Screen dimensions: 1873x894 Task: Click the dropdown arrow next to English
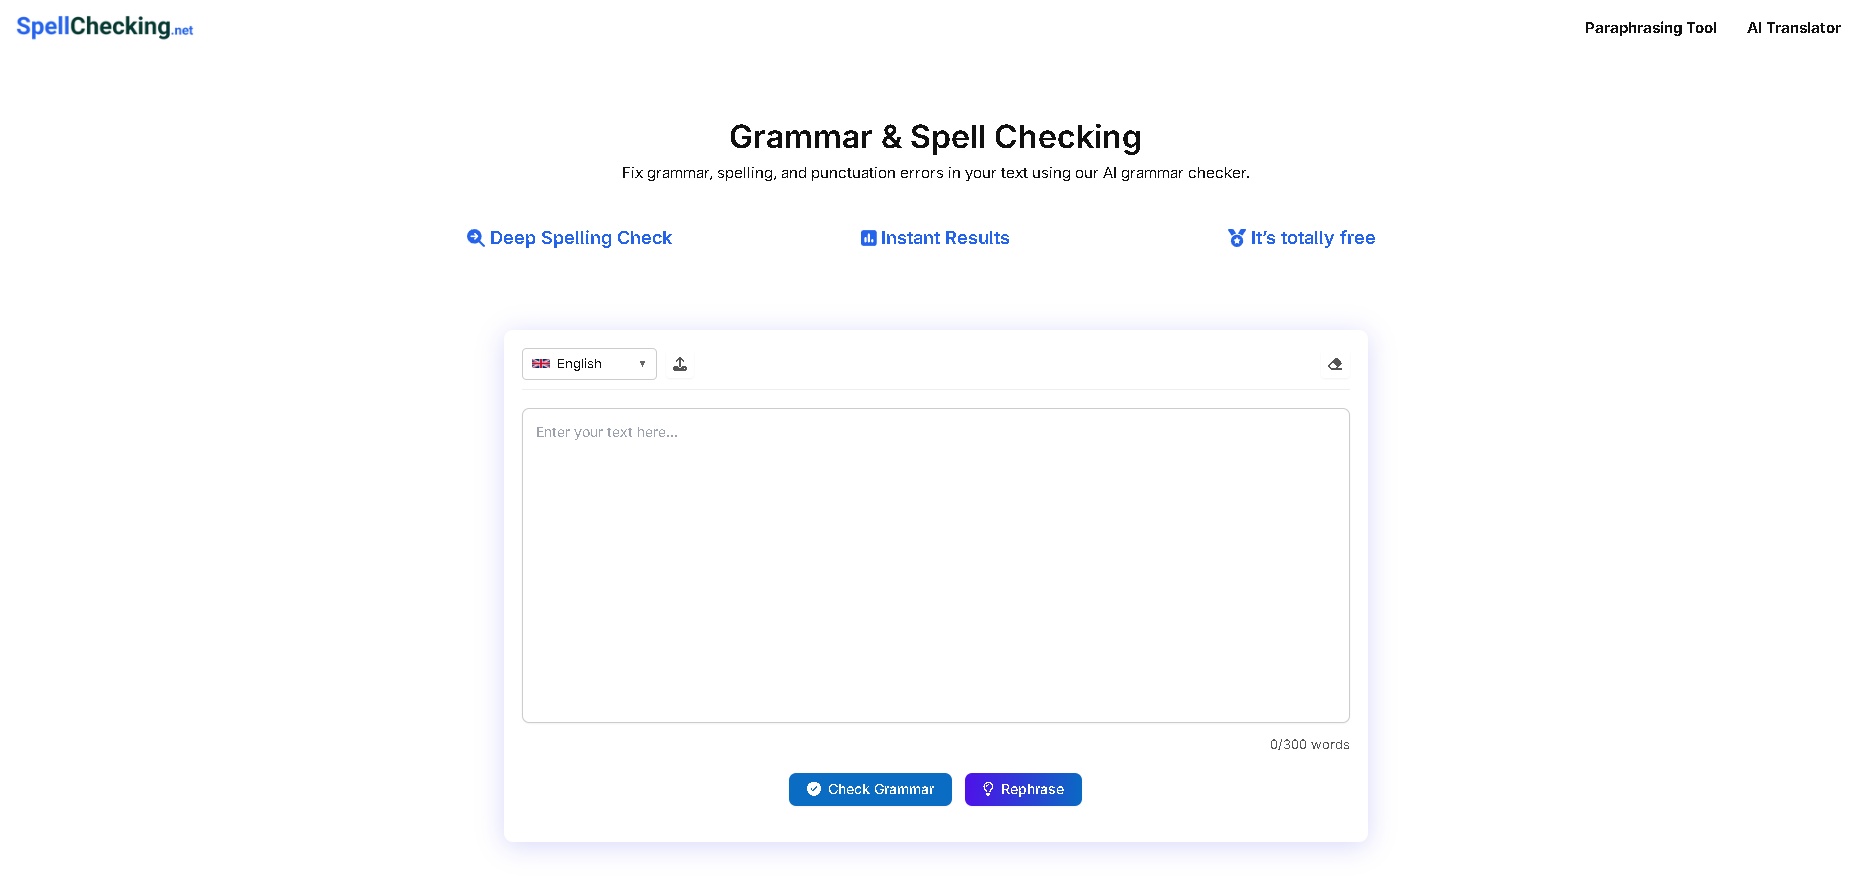[x=642, y=364]
